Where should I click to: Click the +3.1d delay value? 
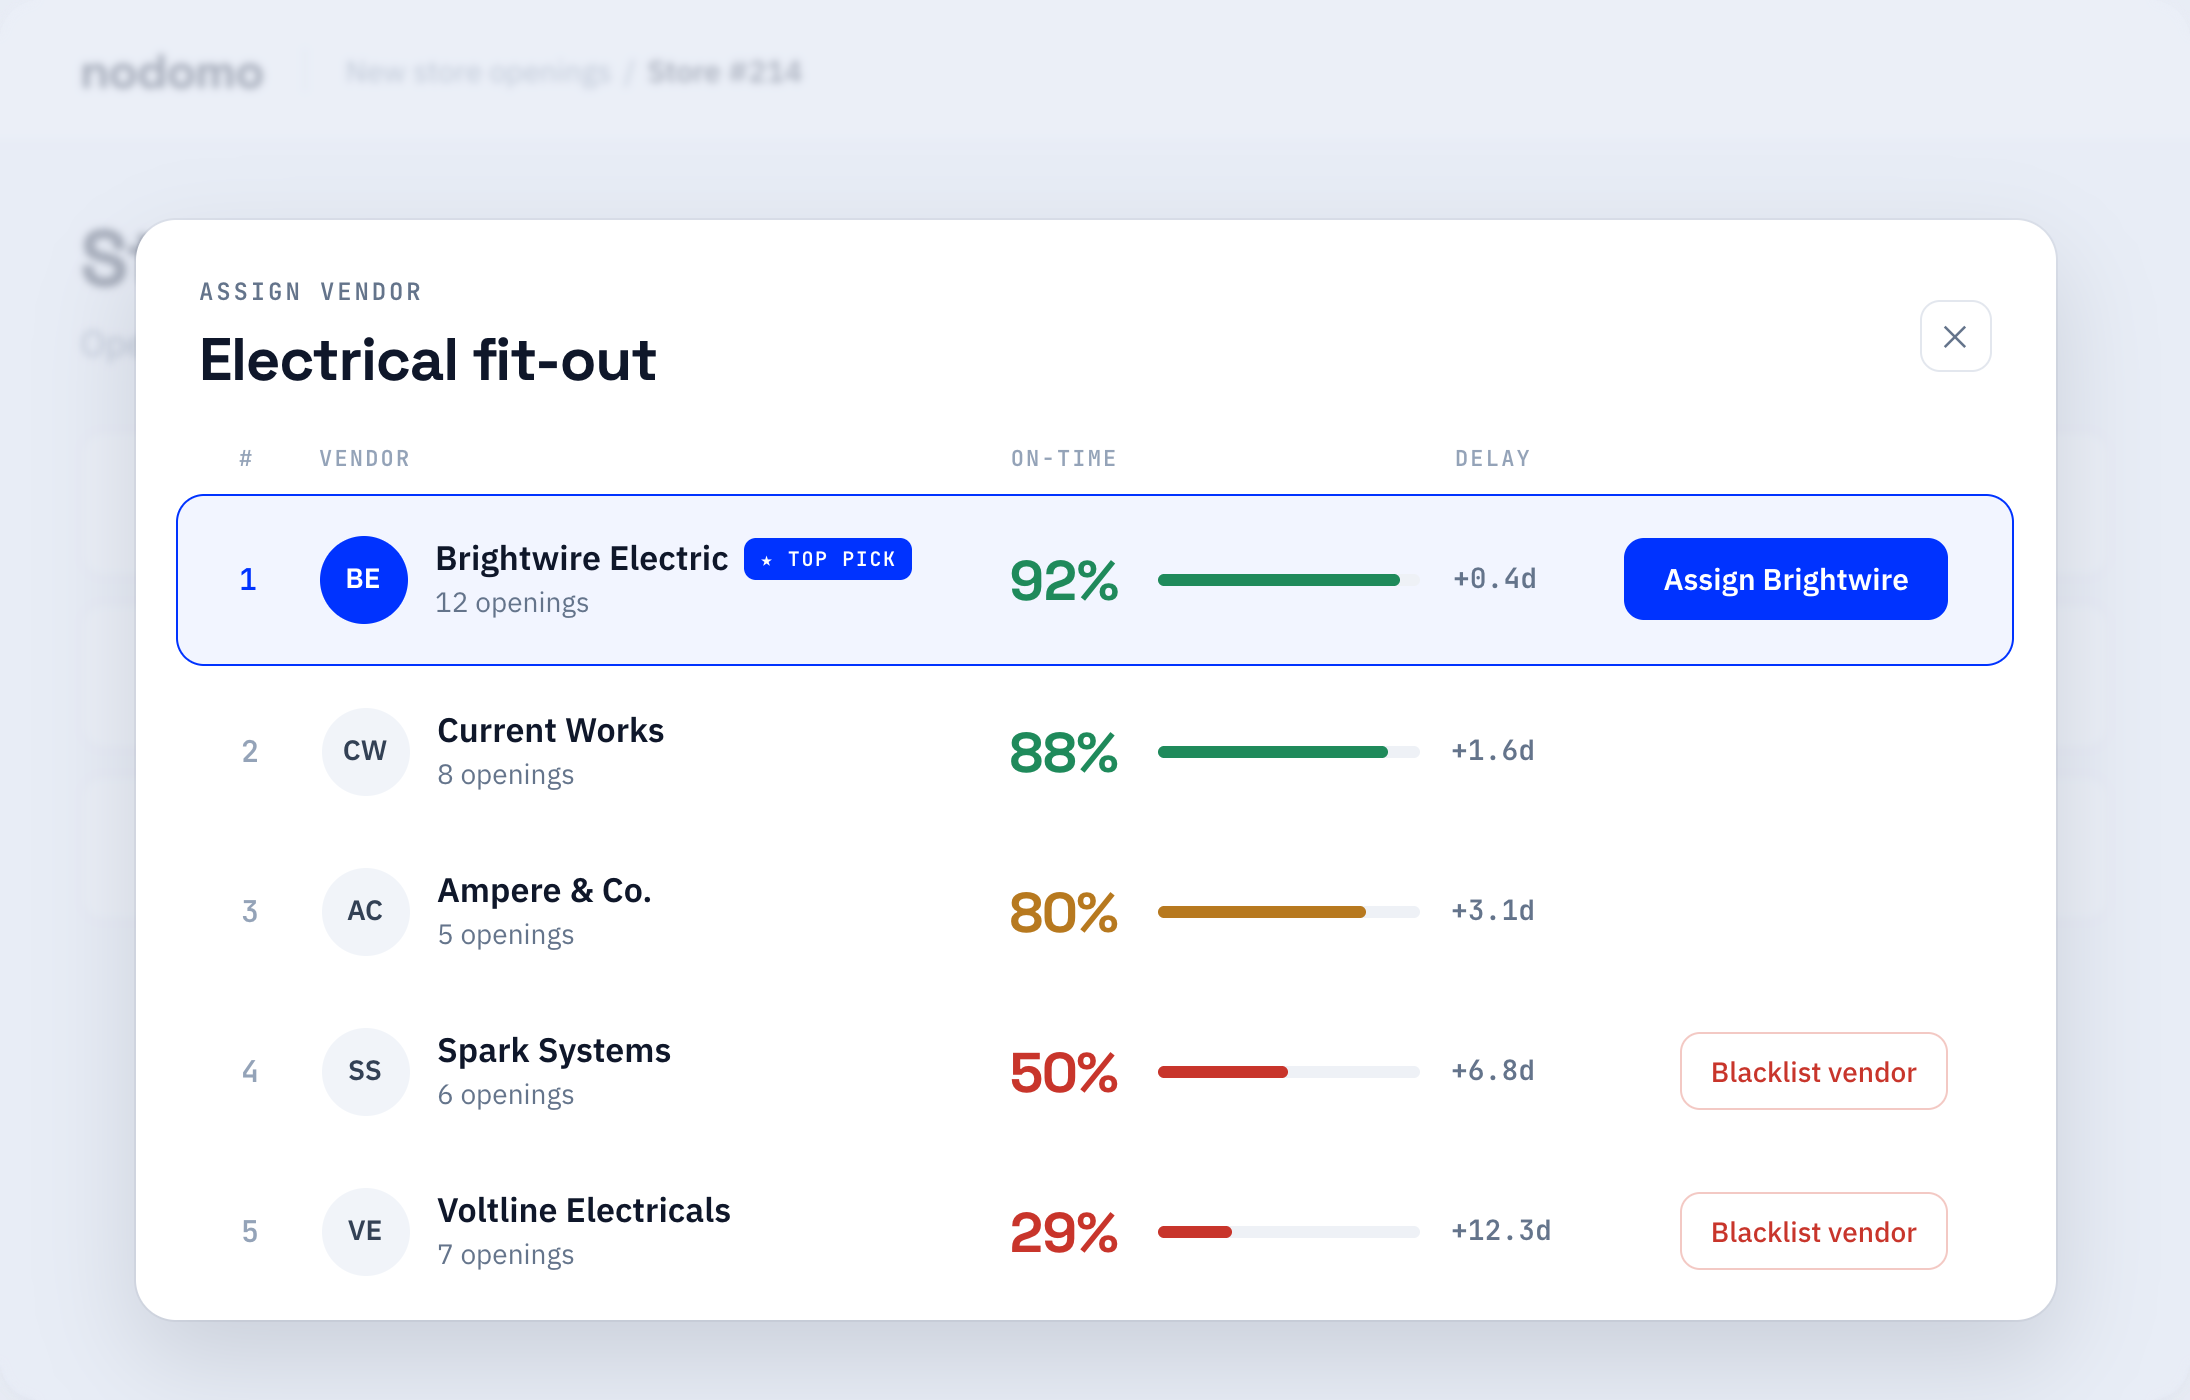tap(1493, 911)
